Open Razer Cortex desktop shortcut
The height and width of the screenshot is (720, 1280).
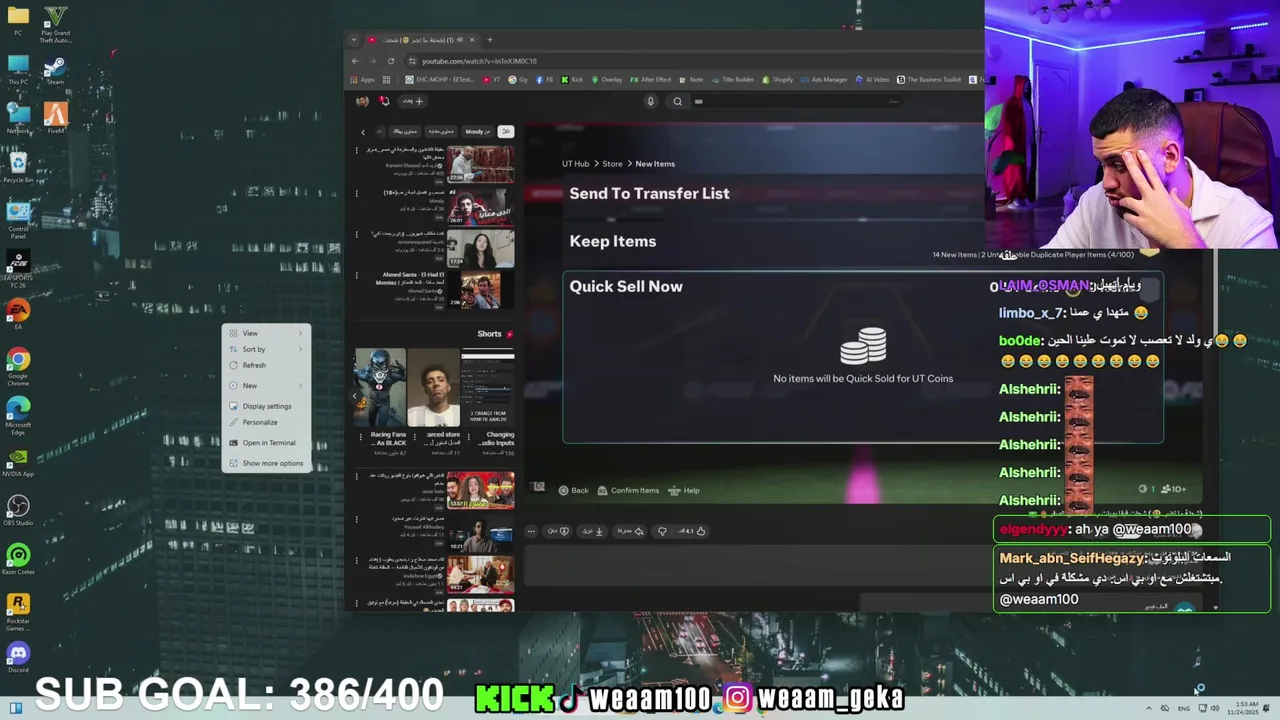click(x=18, y=559)
